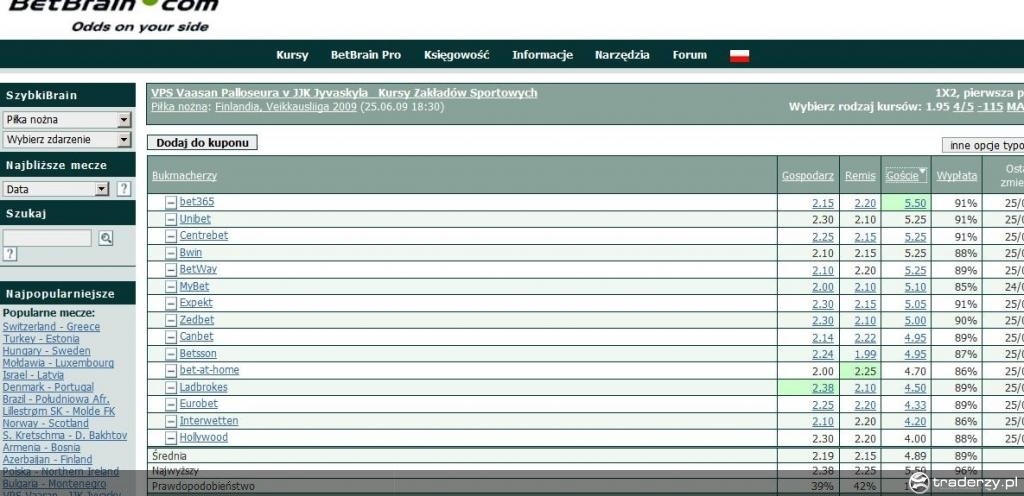Open the Hollywood bookmaker link
Screen dimensions: 1024x496
[x=204, y=437]
